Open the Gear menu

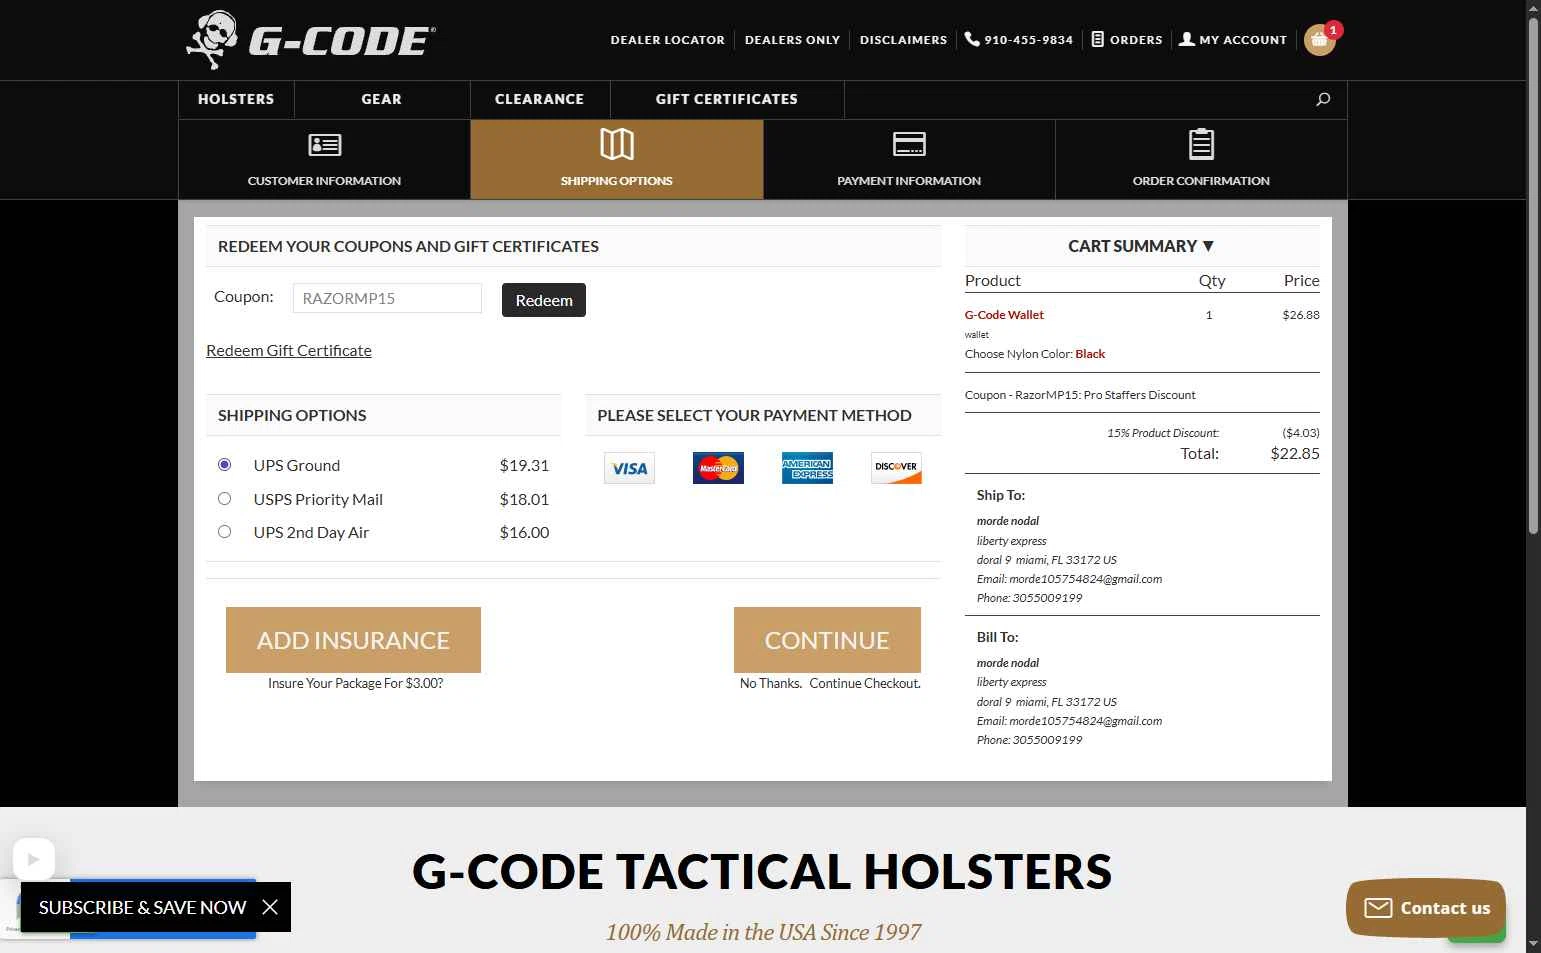pos(382,99)
